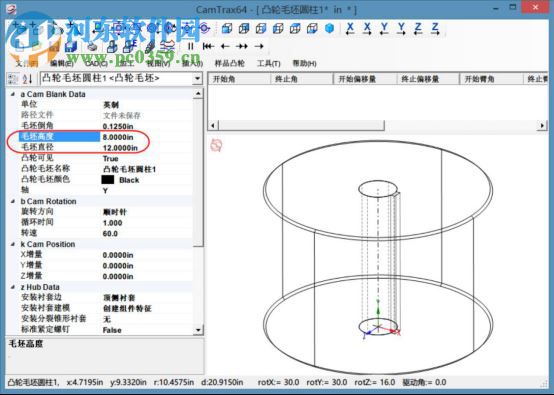Click the 毛坯倒角 value 0.1250in
554x395 pixels.
point(118,126)
